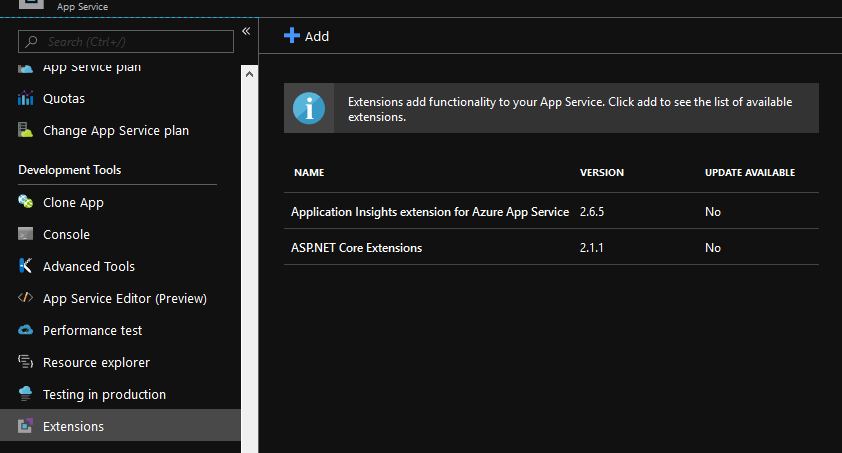Open App Service Editor (Preview)
This screenshot has height=453, width=842.
125,298
